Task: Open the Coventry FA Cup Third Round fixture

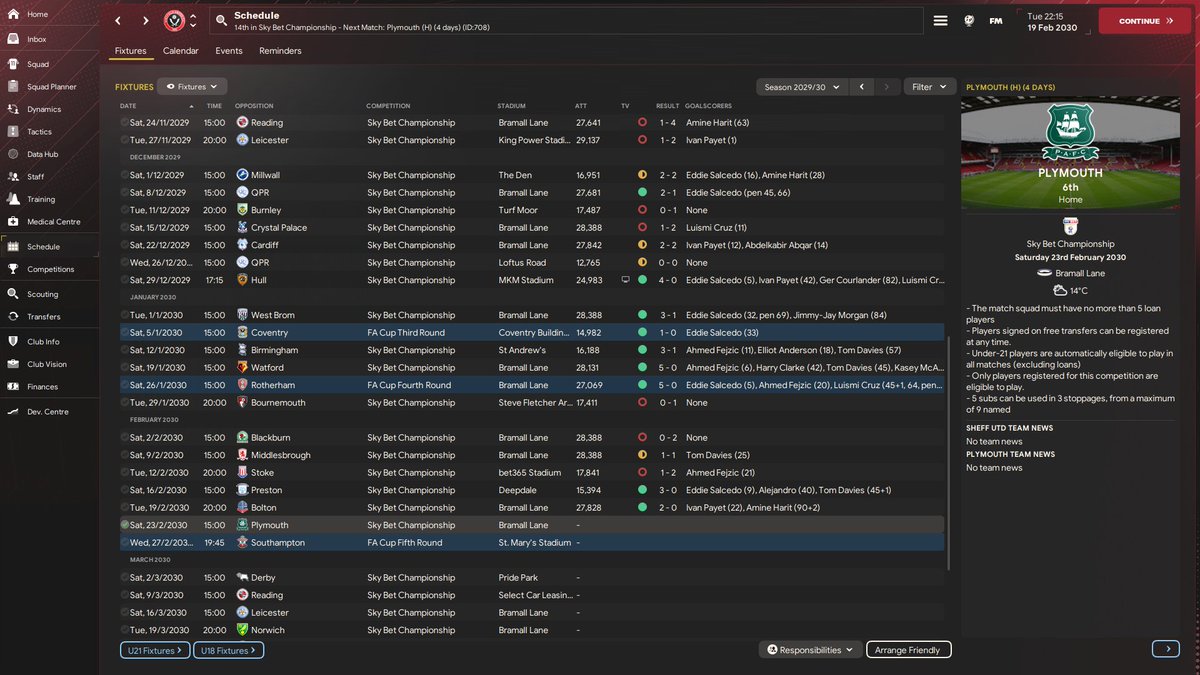Action: point(532,332)
